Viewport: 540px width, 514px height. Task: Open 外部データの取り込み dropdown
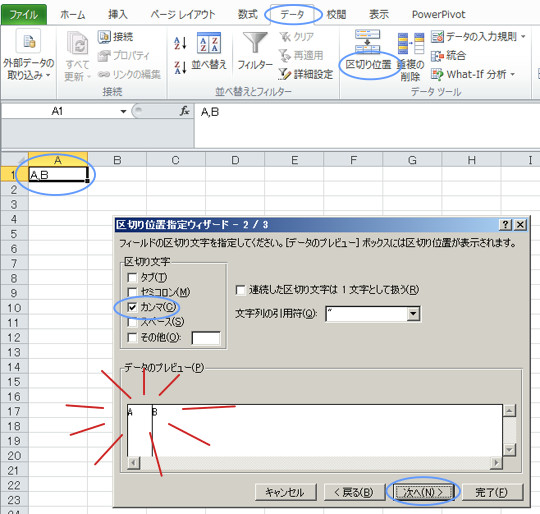click(28, 55)
